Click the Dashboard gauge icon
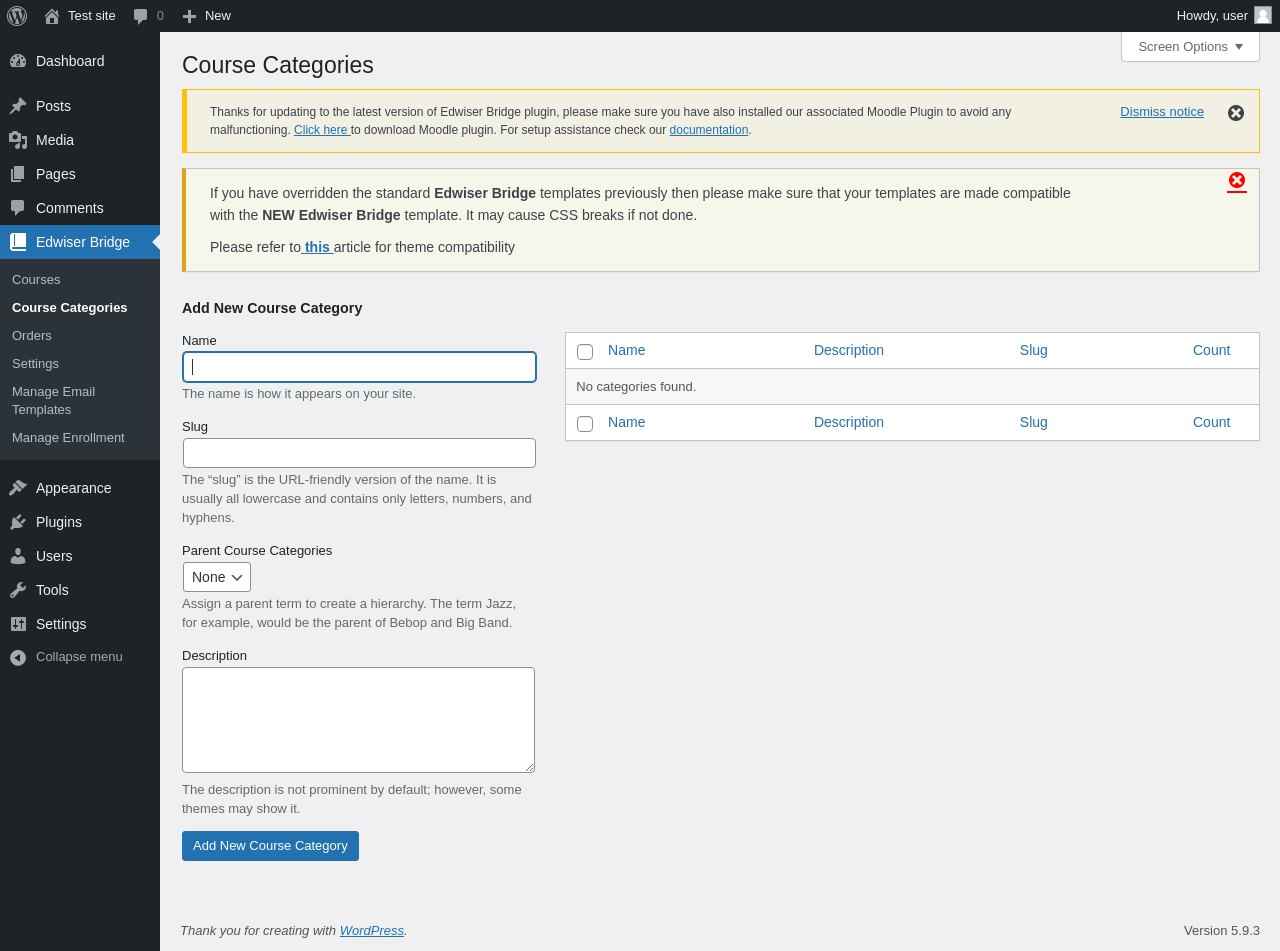Image resolution: width=1280 pixels, height=951 pixels. coord(18,61)
